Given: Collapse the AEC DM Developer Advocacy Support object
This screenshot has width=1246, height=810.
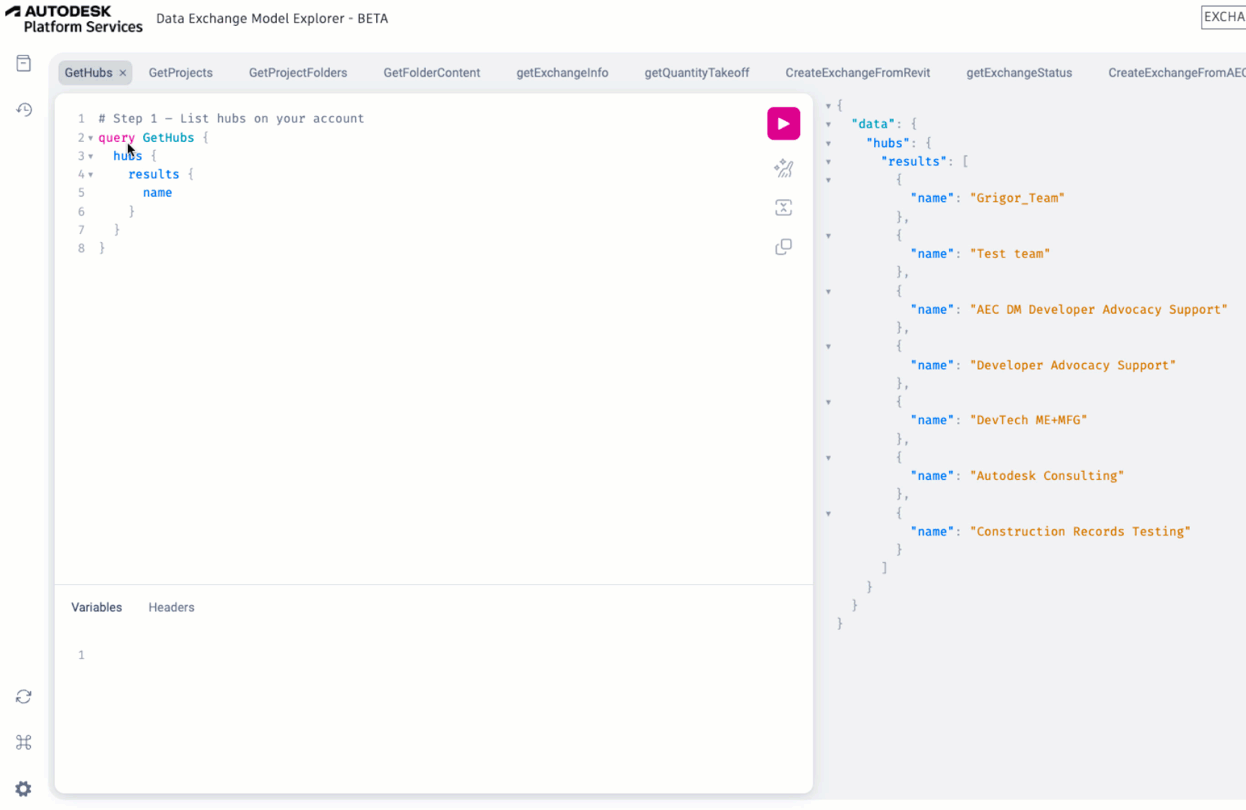Looking at the screenshot, I should [828, 292].
